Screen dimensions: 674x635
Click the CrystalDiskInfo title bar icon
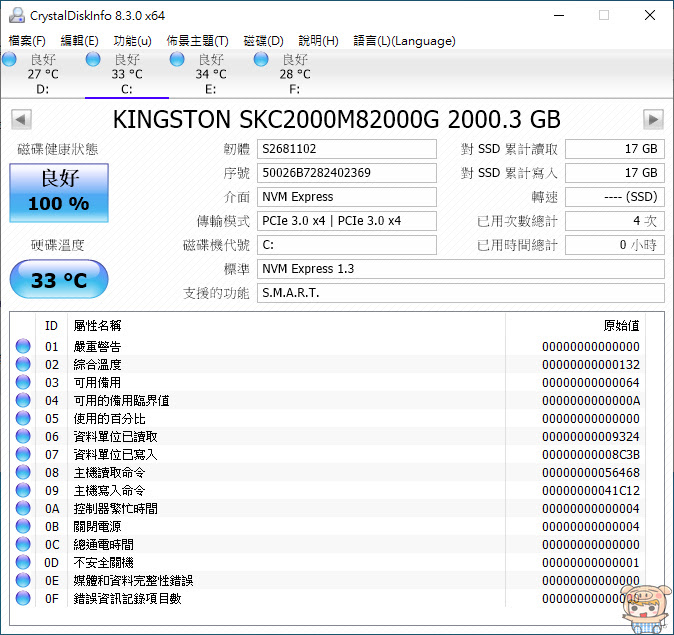click(x=17, y=15)
